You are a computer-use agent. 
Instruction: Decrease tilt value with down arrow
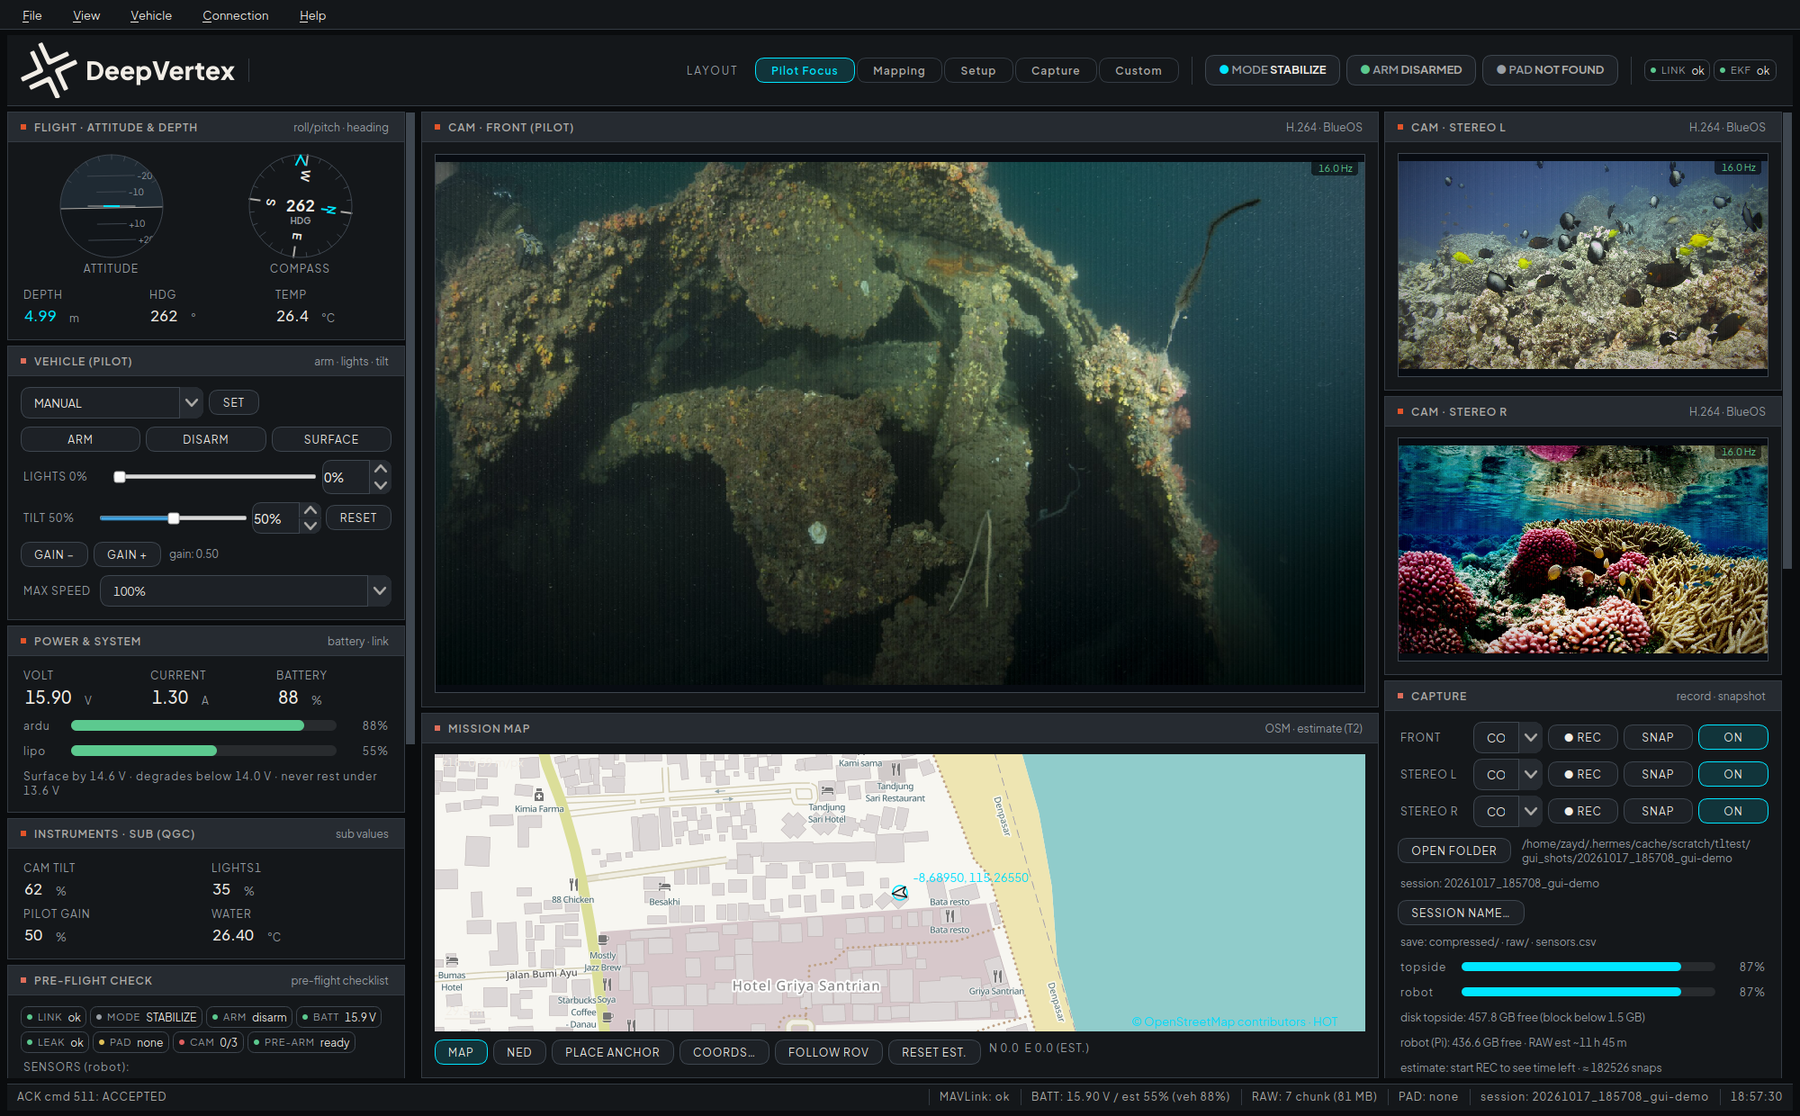tap(310, 526)
